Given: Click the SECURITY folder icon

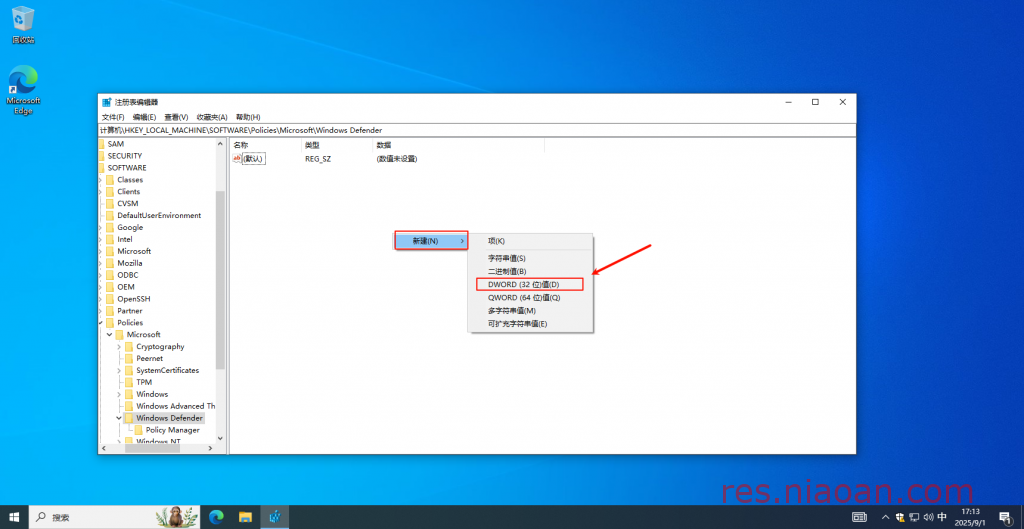Looking at the screenshot, I should point(101,155).
